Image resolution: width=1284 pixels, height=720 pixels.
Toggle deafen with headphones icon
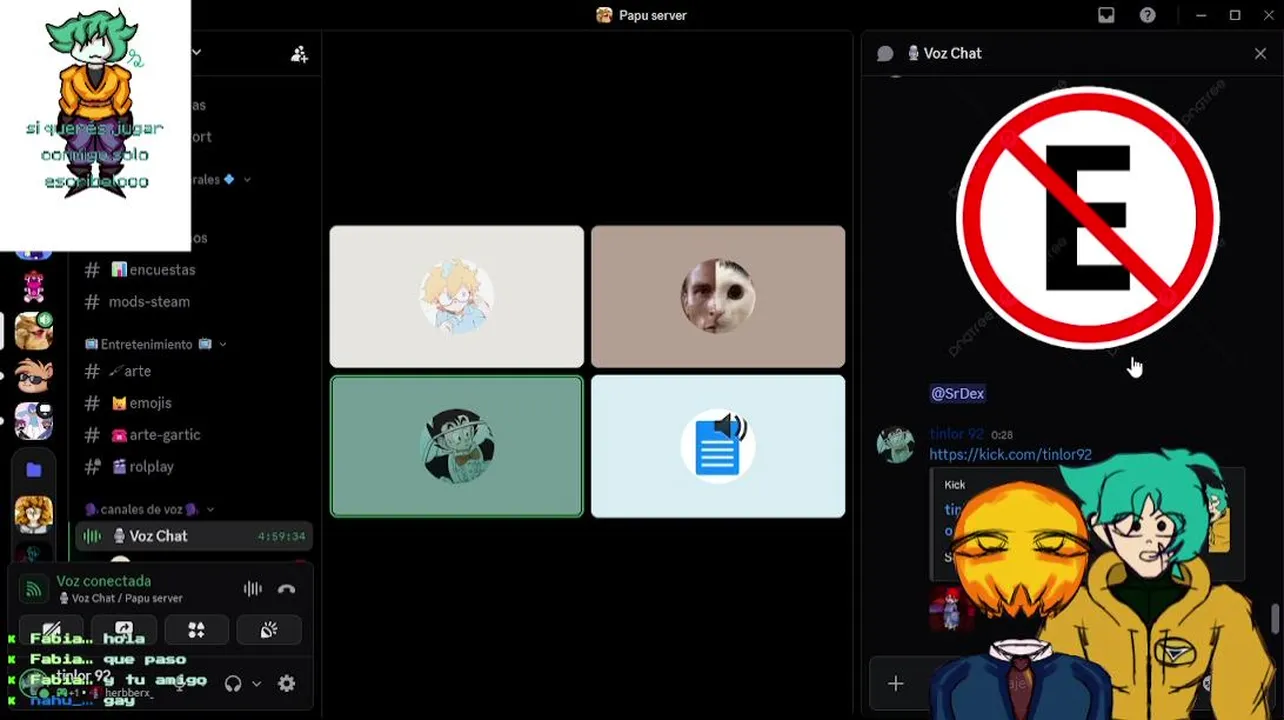233,684
